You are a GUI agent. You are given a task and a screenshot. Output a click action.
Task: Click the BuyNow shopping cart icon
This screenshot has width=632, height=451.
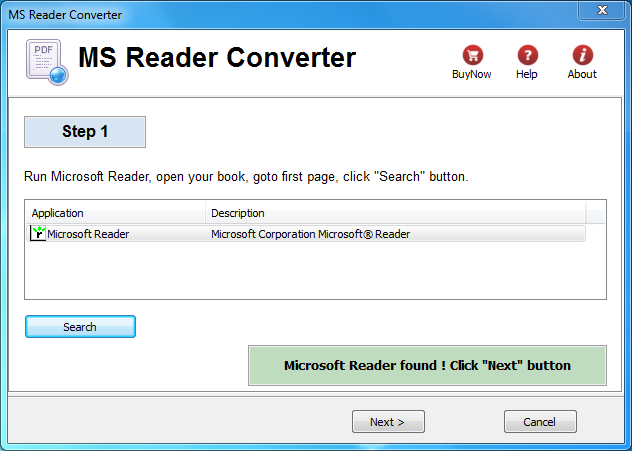coord(473,55)
